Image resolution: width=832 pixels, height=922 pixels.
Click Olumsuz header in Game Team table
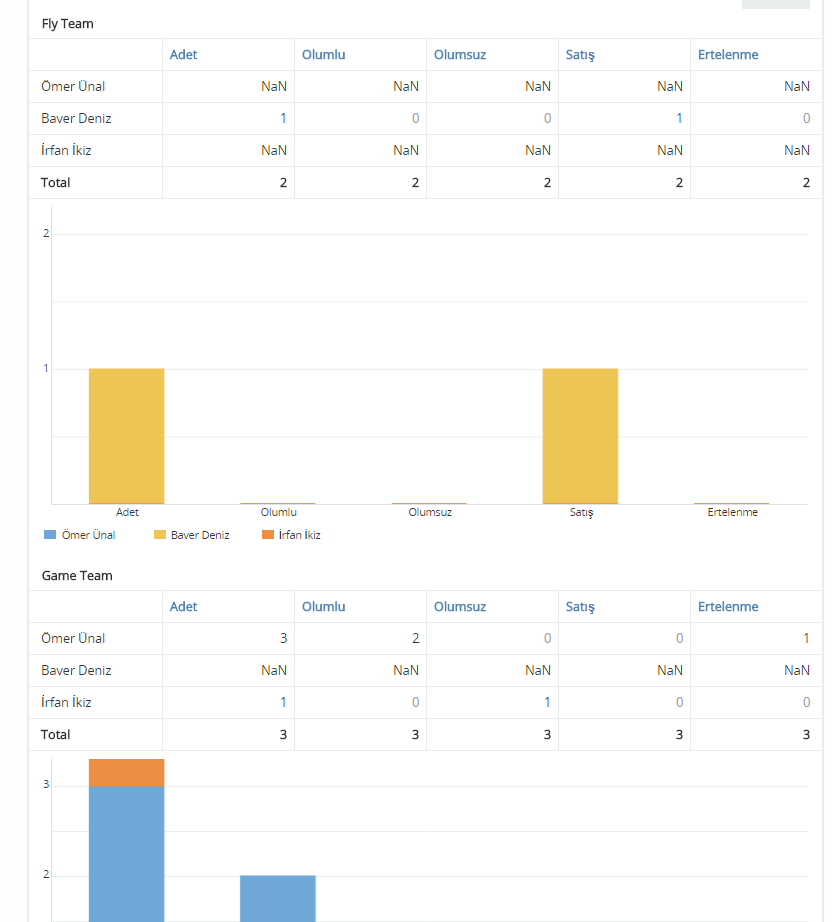point(460,607)
